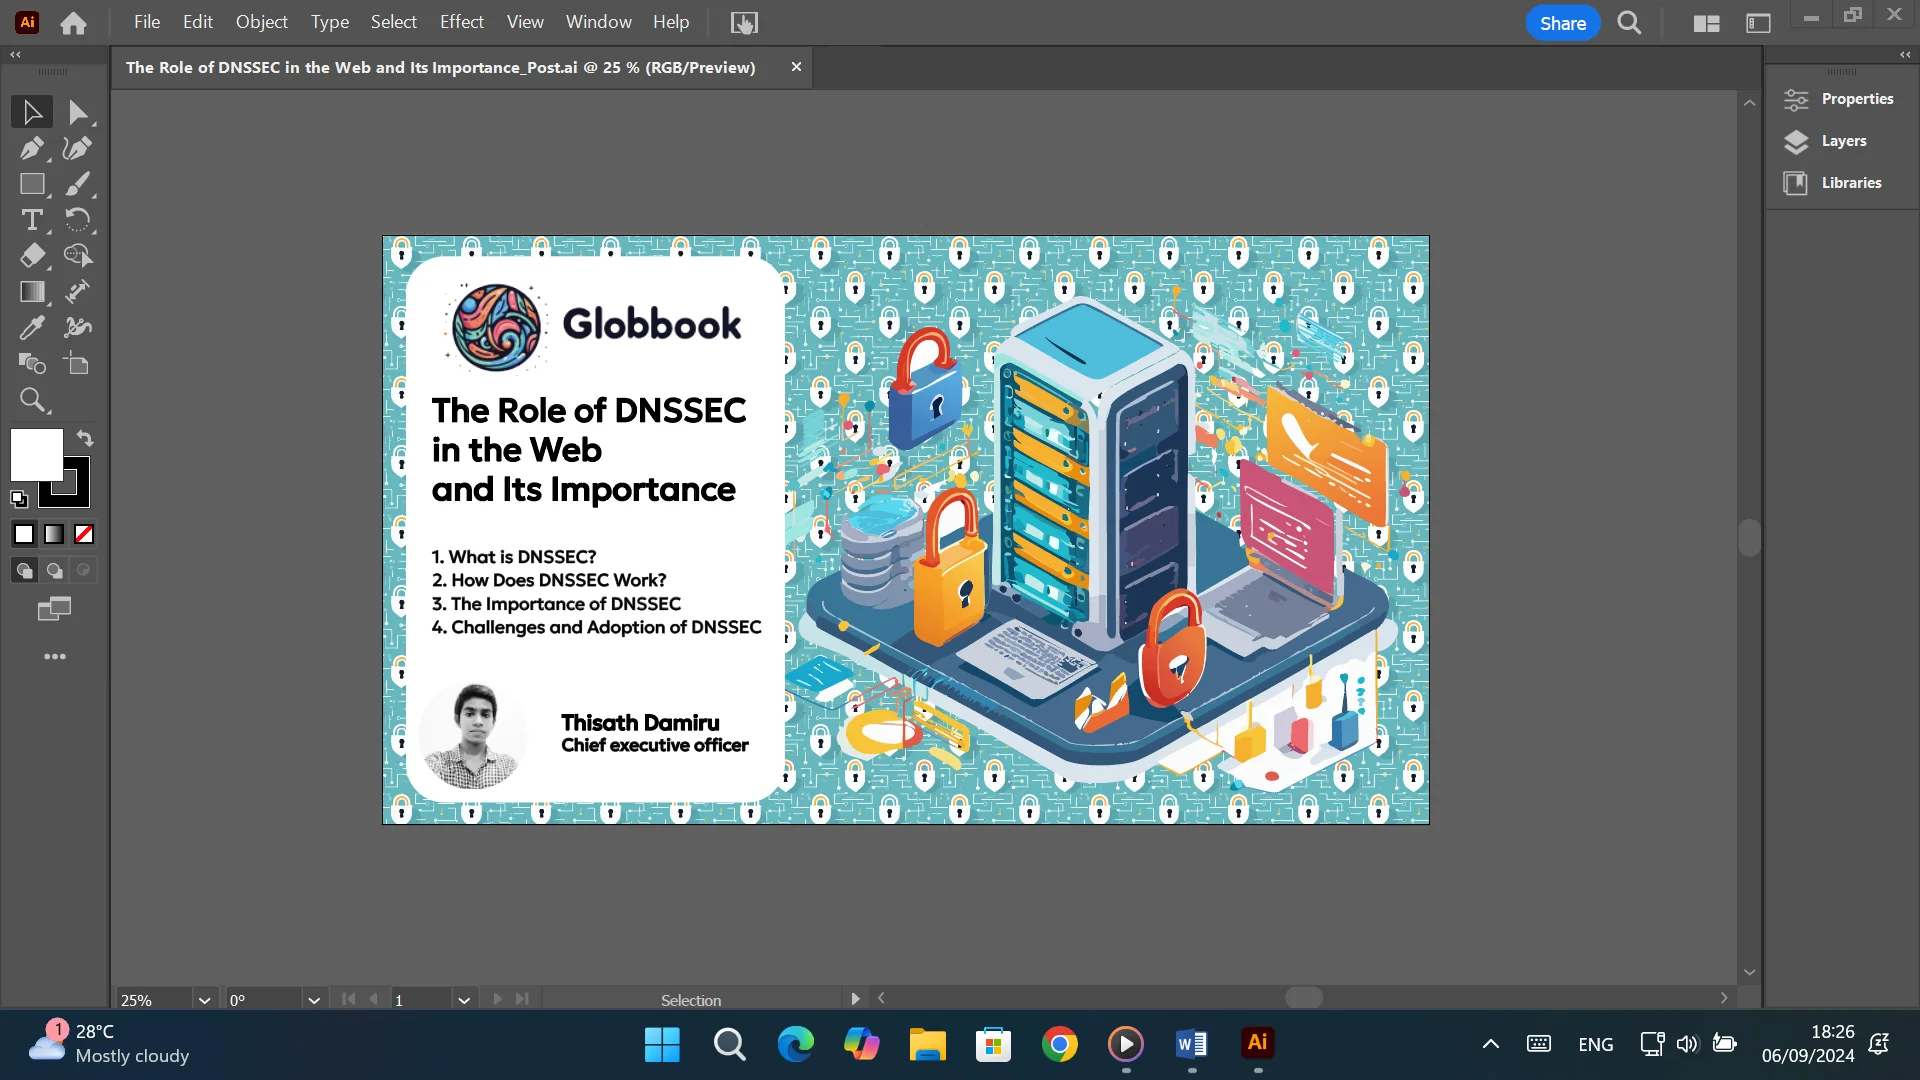Image resolution: width=1920 pixels, height=1080 pixels.
Task: Pick the Eraser tool
Action: click(31, 256)
